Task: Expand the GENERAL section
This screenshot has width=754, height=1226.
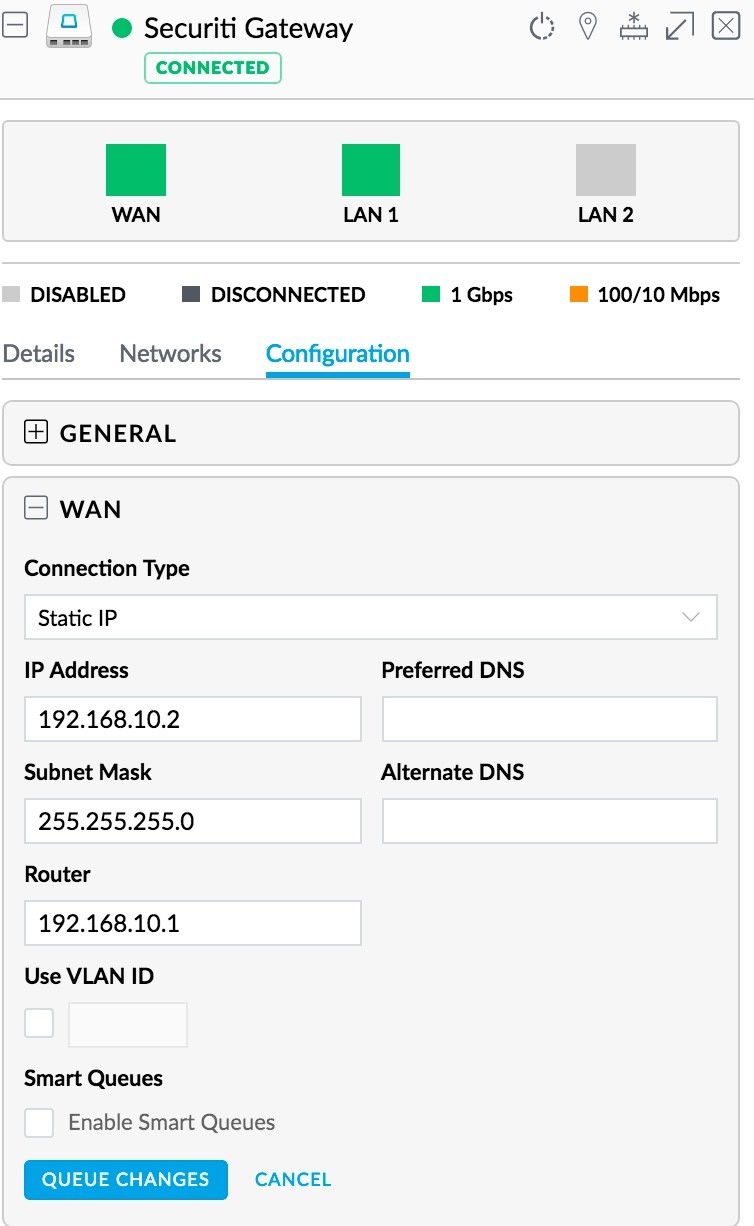Action: coord(36,432)
